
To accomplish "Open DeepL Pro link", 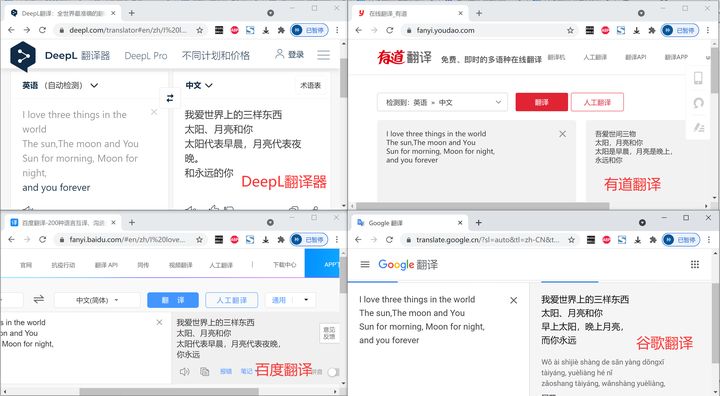I will pos(146,56).
